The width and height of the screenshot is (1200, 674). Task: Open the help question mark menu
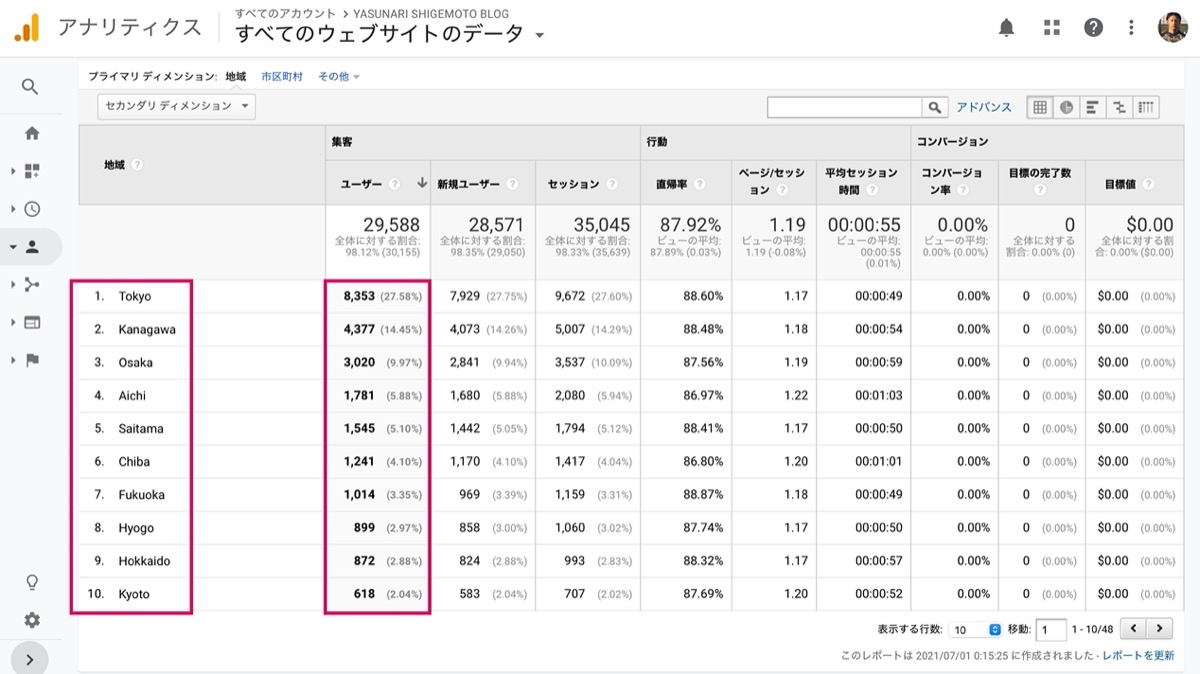click(1093, 28)
